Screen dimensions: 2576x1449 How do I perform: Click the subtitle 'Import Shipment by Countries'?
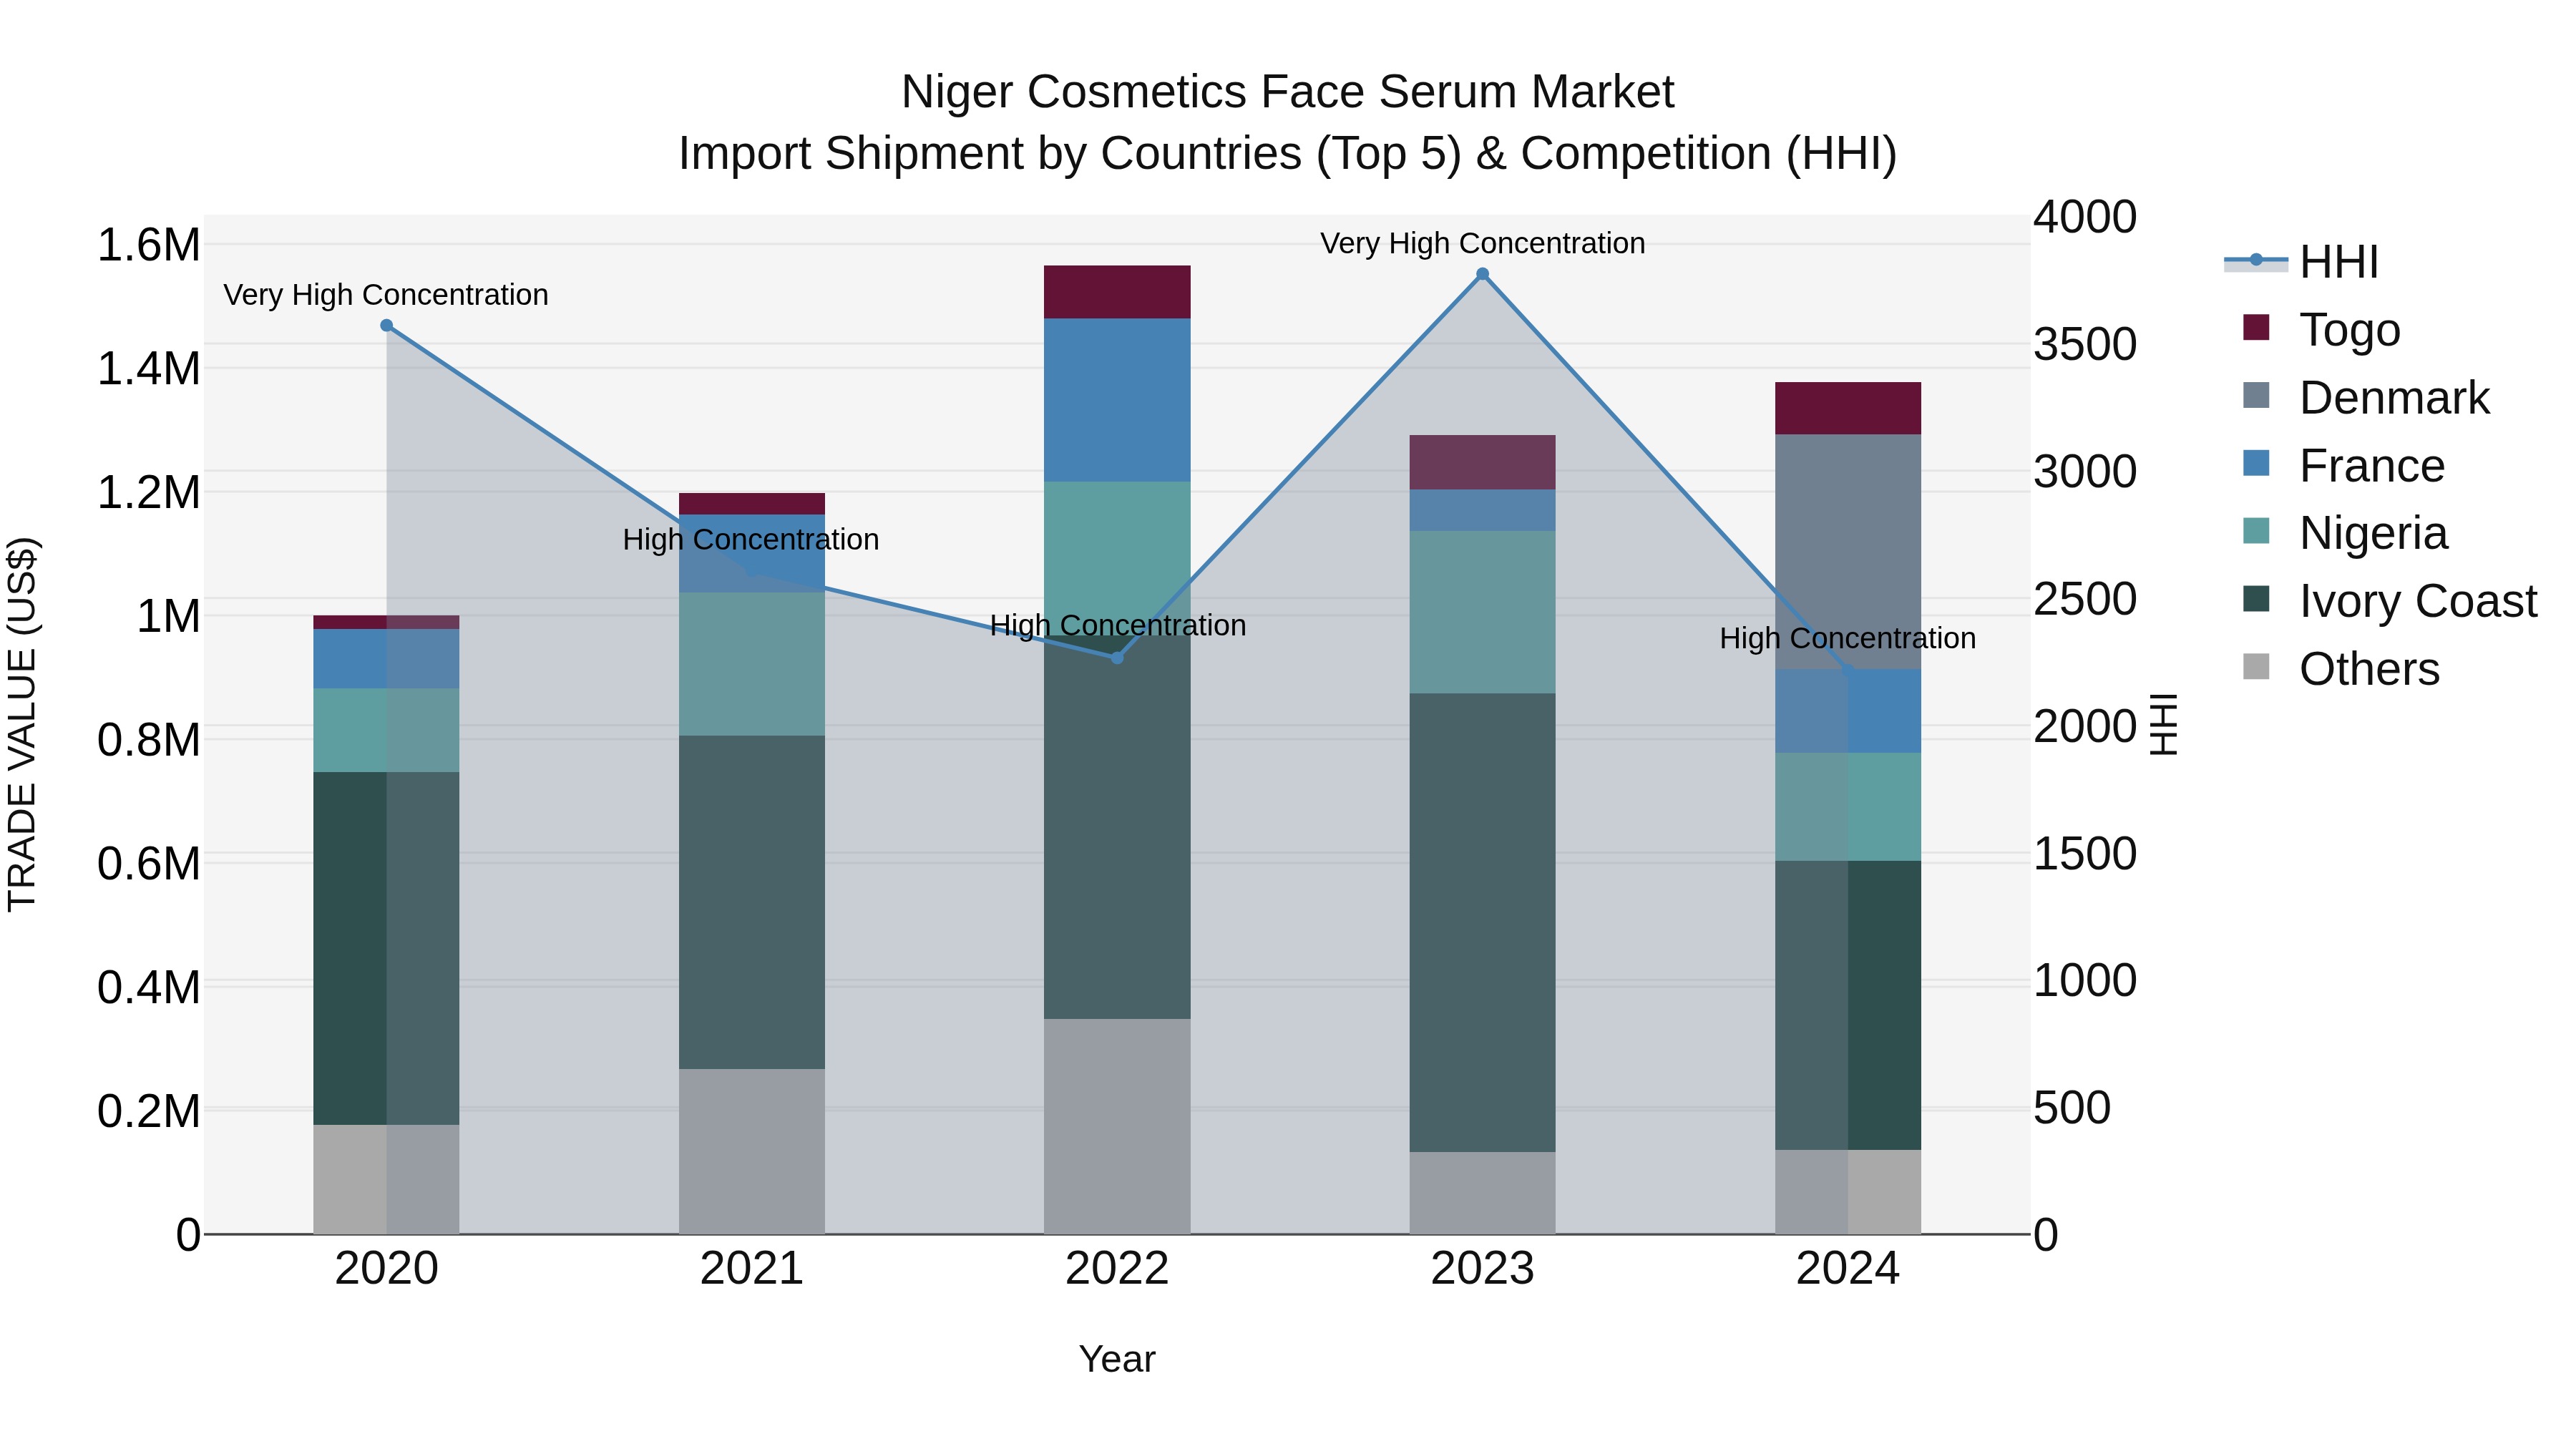[990, 154]
